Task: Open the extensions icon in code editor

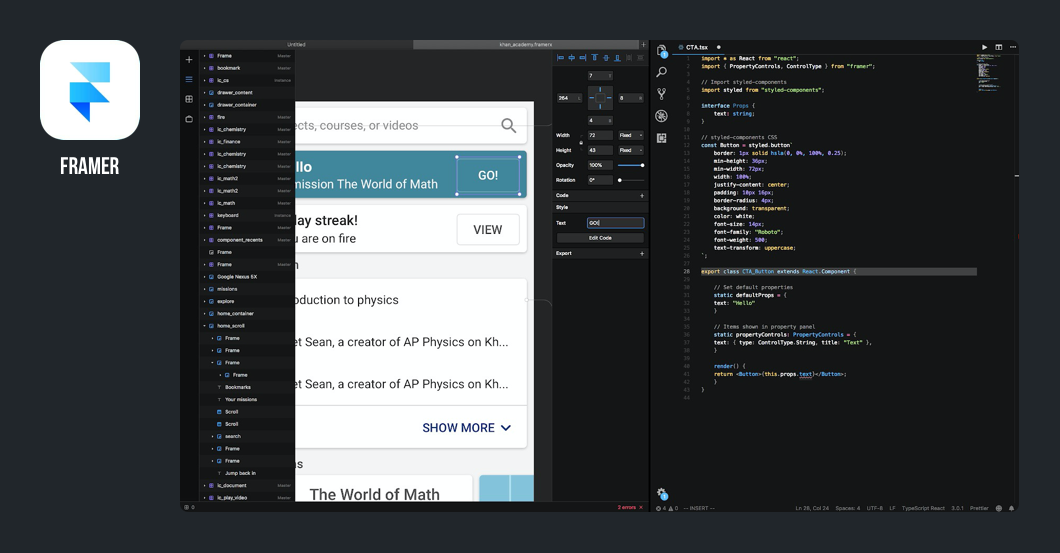Action: [x=662, y=138]
